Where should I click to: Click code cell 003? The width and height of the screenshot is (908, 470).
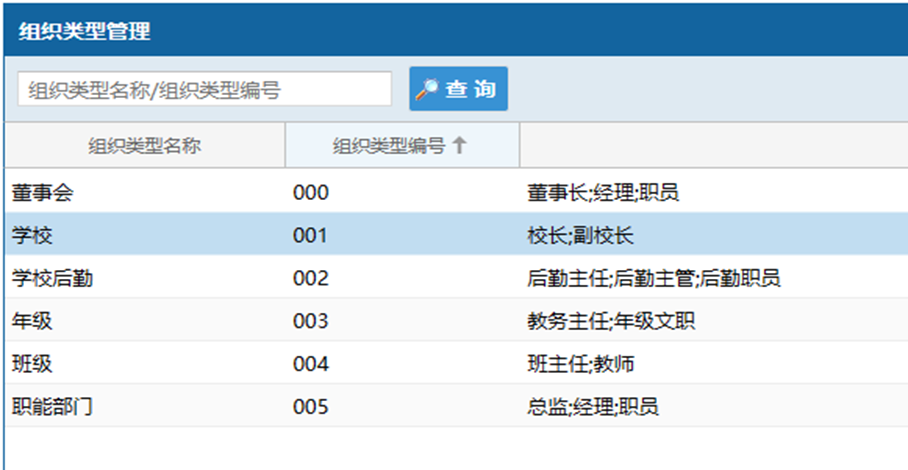click(310, 321)
